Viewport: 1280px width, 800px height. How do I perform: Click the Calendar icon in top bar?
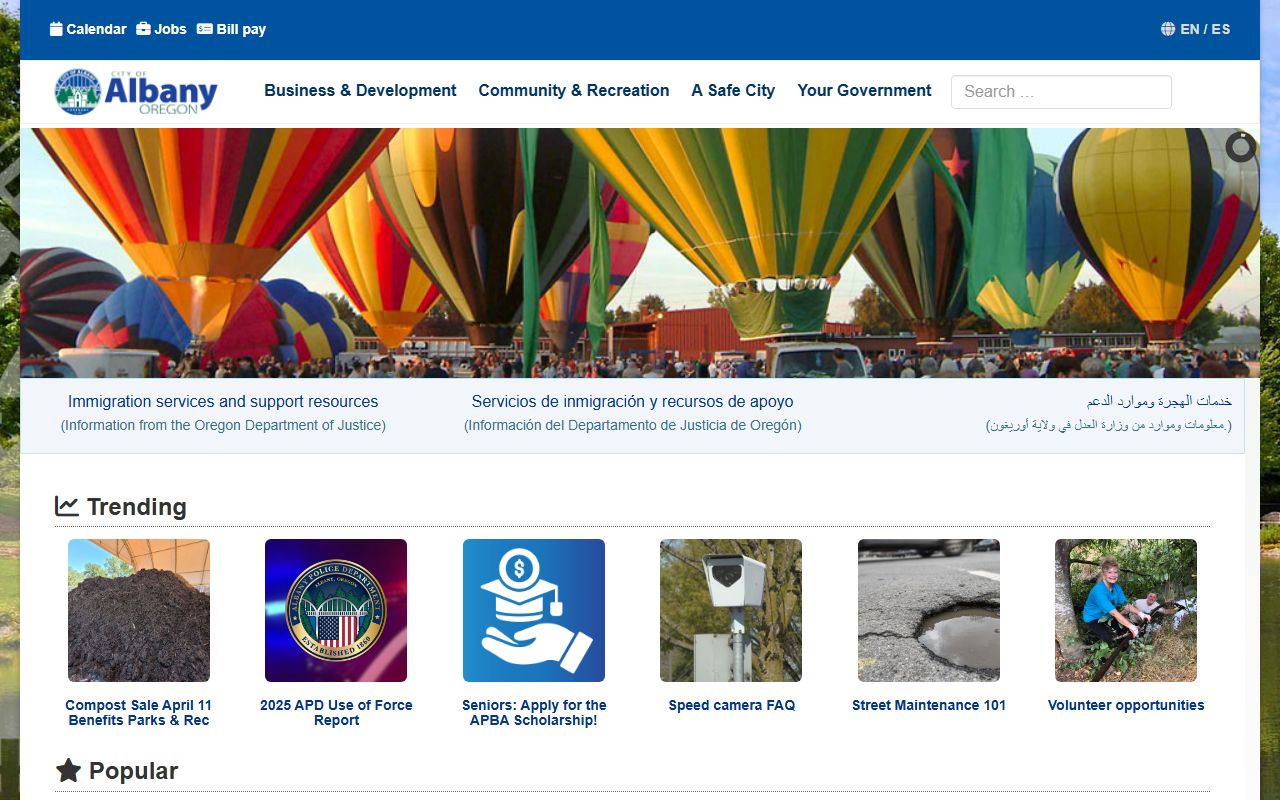coord(56,29)
